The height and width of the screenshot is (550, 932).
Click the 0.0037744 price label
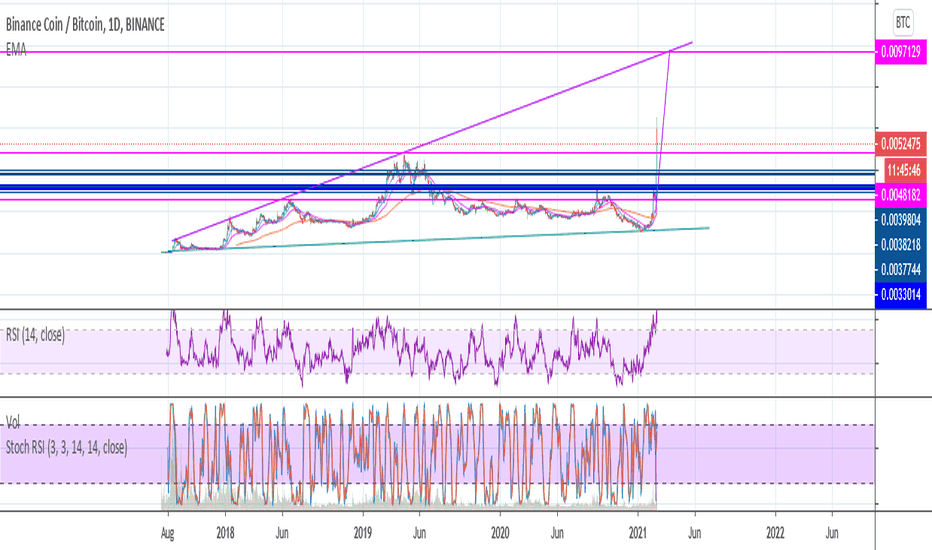click(x=900, y=269)
